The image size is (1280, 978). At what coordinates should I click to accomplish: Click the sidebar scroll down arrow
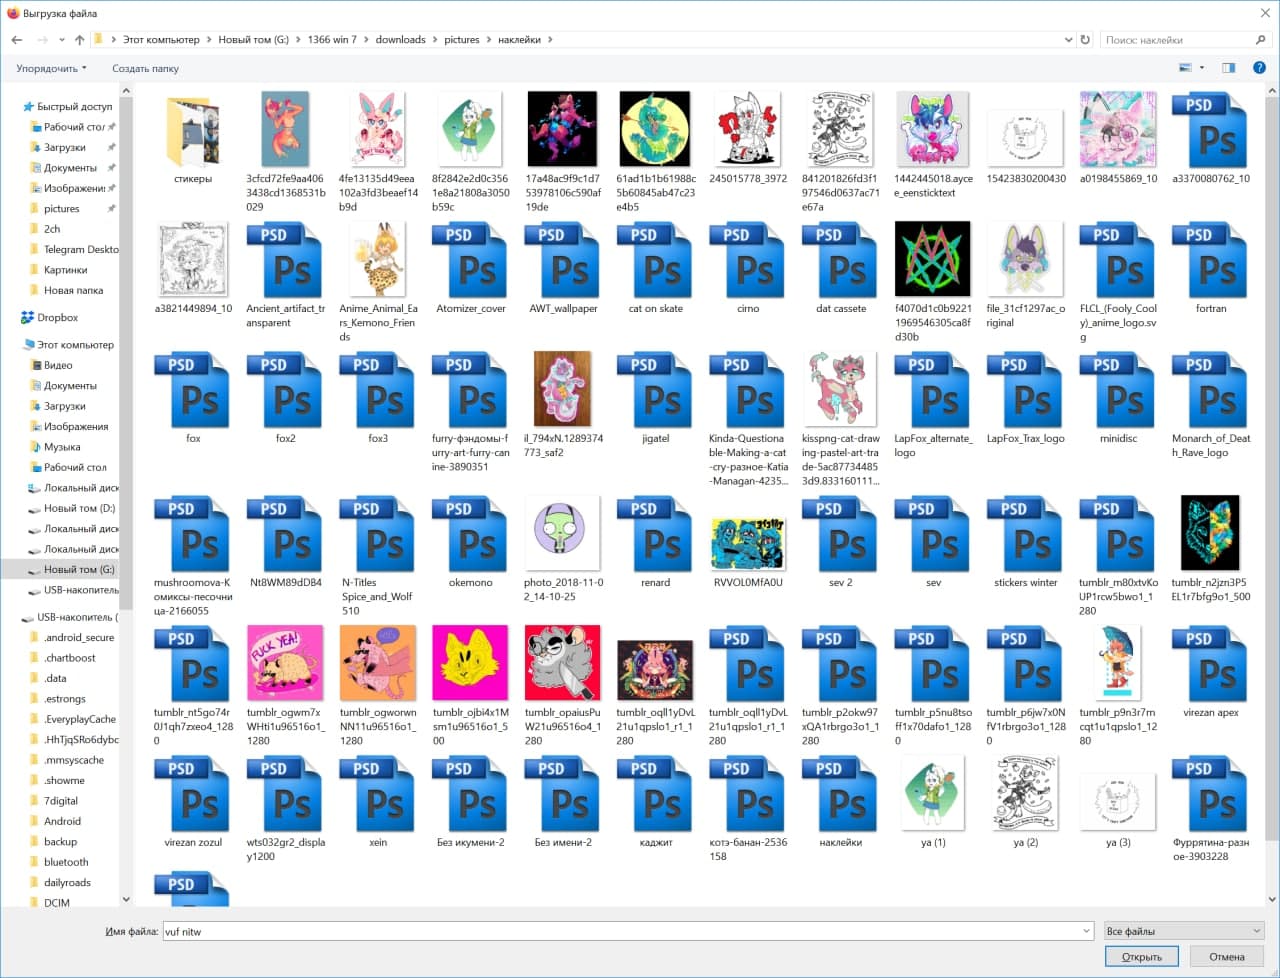click(126, 900)
